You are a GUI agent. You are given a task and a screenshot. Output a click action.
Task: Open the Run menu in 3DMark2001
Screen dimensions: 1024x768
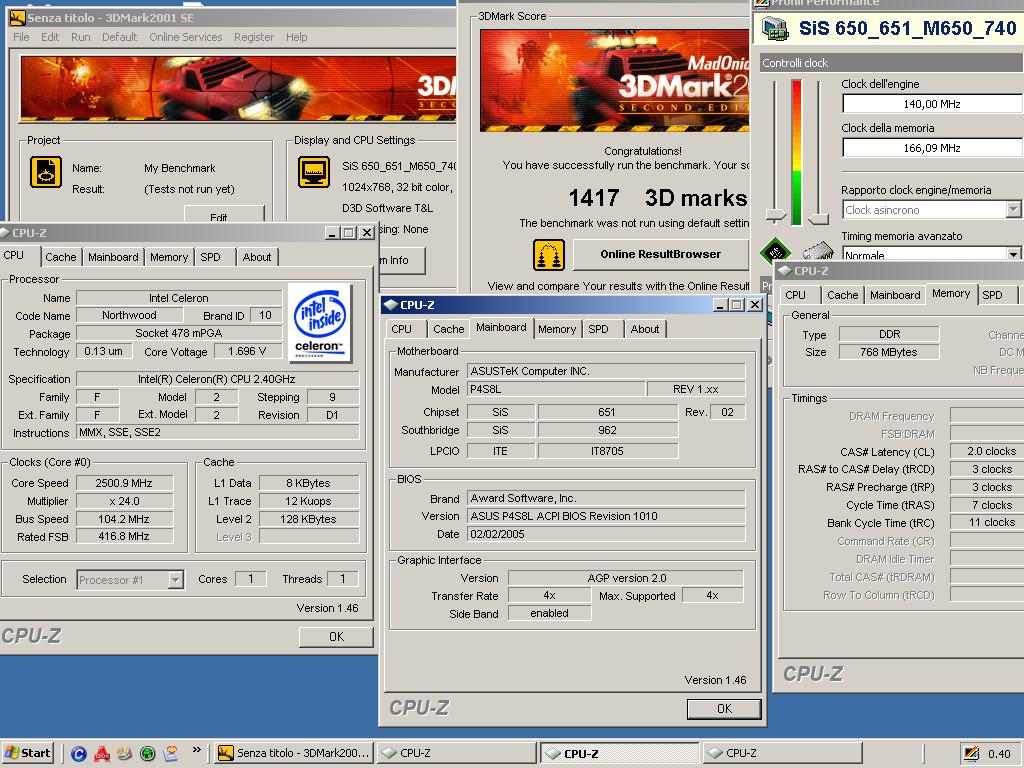[80, 37]
